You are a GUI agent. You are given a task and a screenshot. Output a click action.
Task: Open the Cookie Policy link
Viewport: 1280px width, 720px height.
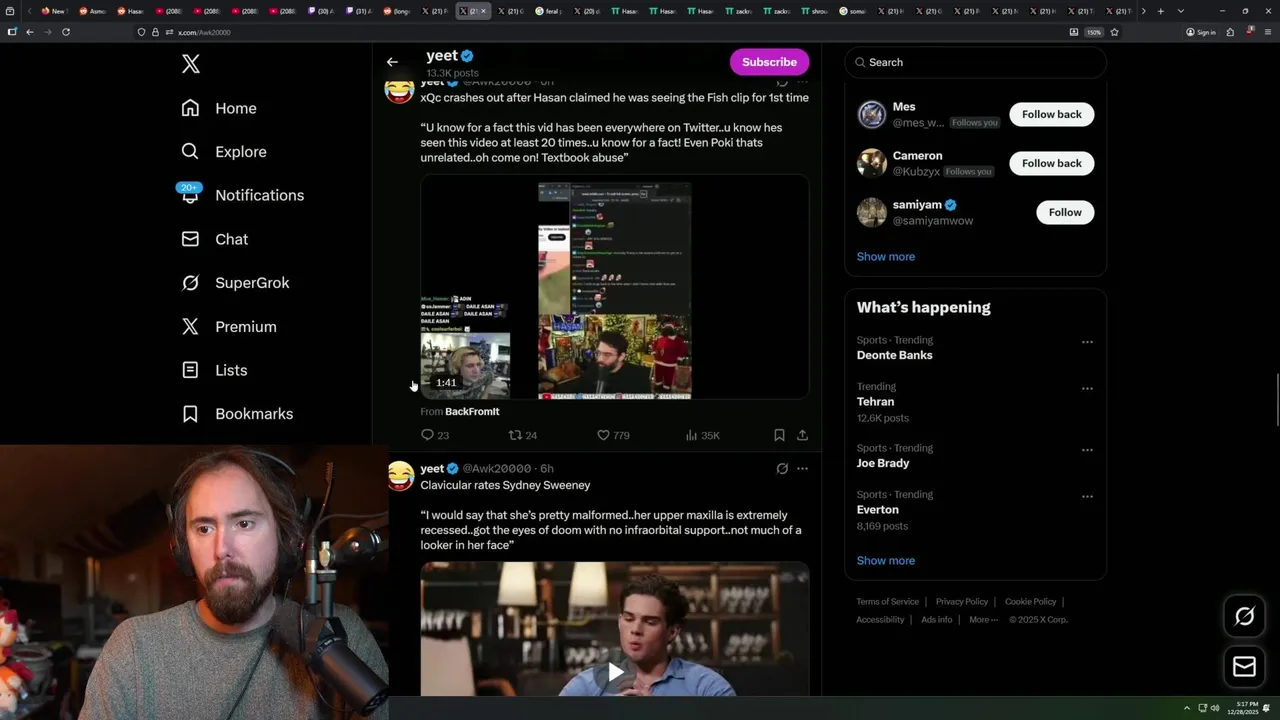(x=1030, y=602)
